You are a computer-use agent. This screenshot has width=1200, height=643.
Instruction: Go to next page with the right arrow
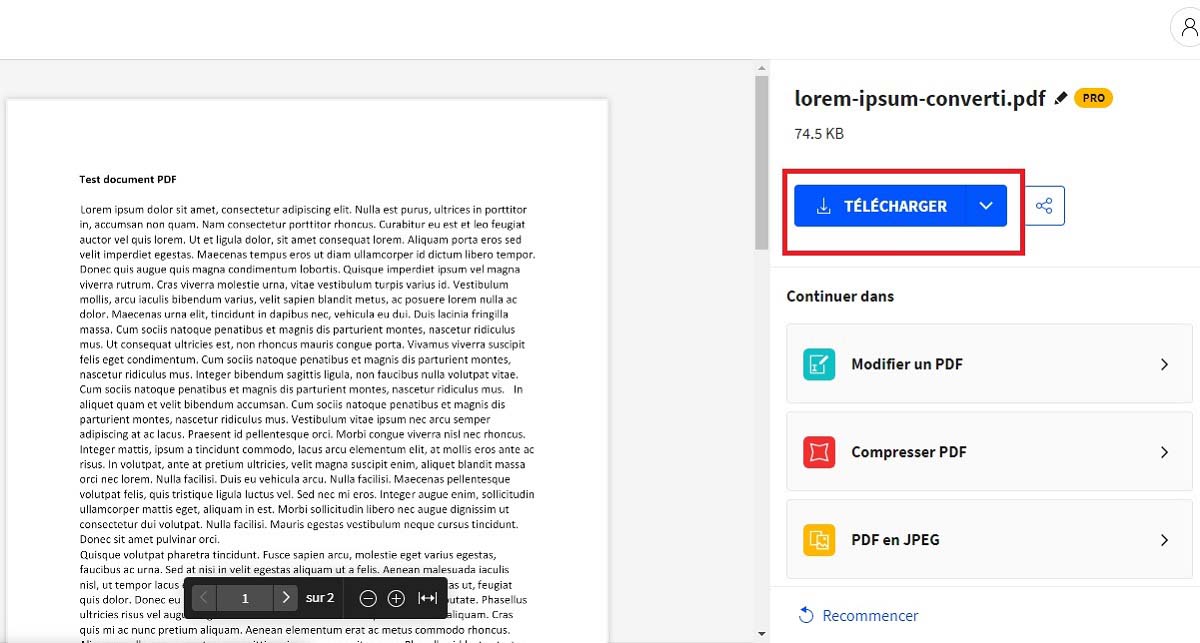pos(286,598)
